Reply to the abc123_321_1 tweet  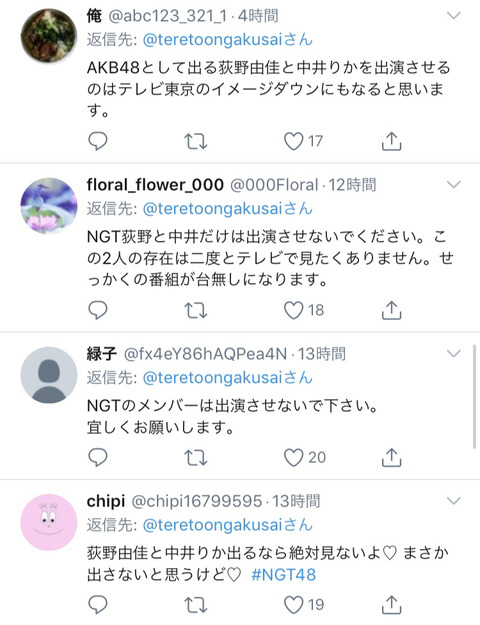pyautogui.click(x=98, y=141)
